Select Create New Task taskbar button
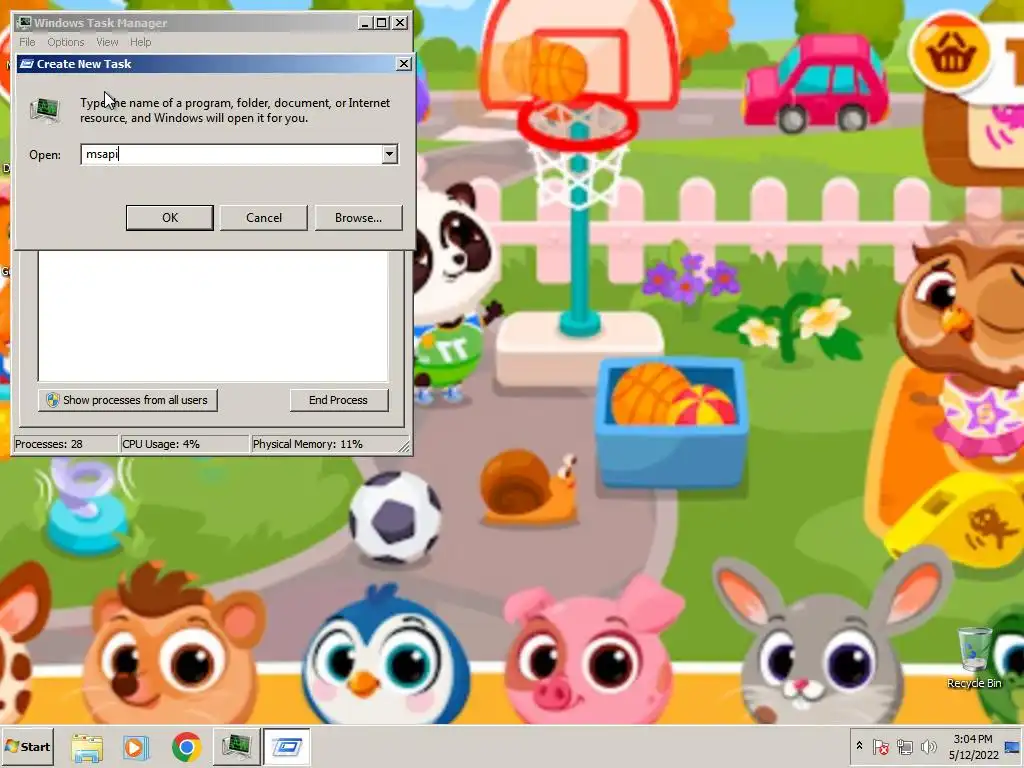Screen dimensions: 1024x768 [x=287, y=746]
